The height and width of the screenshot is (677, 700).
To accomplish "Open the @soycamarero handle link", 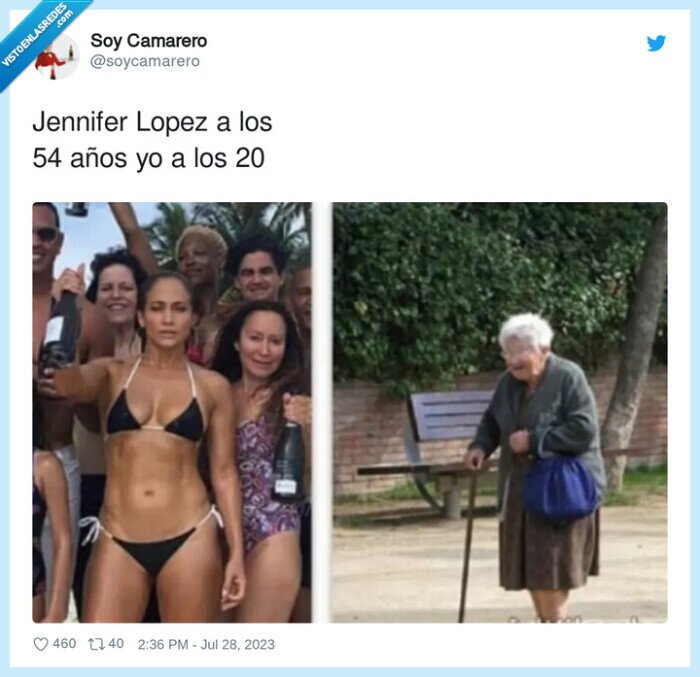I will (145, 61).
